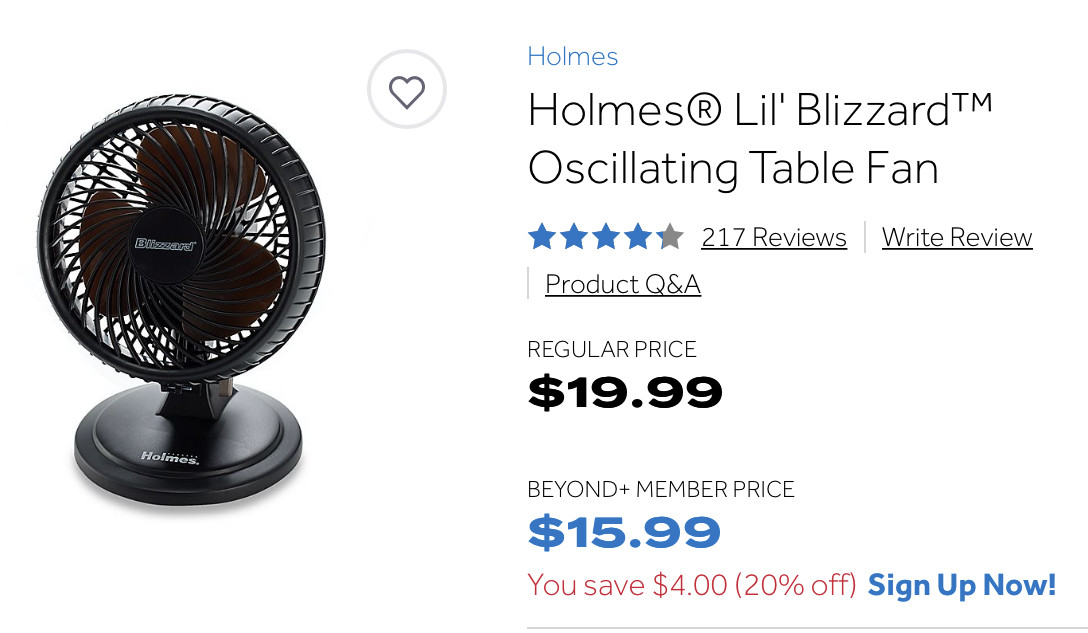Screen dimensions: 1088x633
Task: Click the Holmes logo on the fan base
Action: click(x=169, y=457)
